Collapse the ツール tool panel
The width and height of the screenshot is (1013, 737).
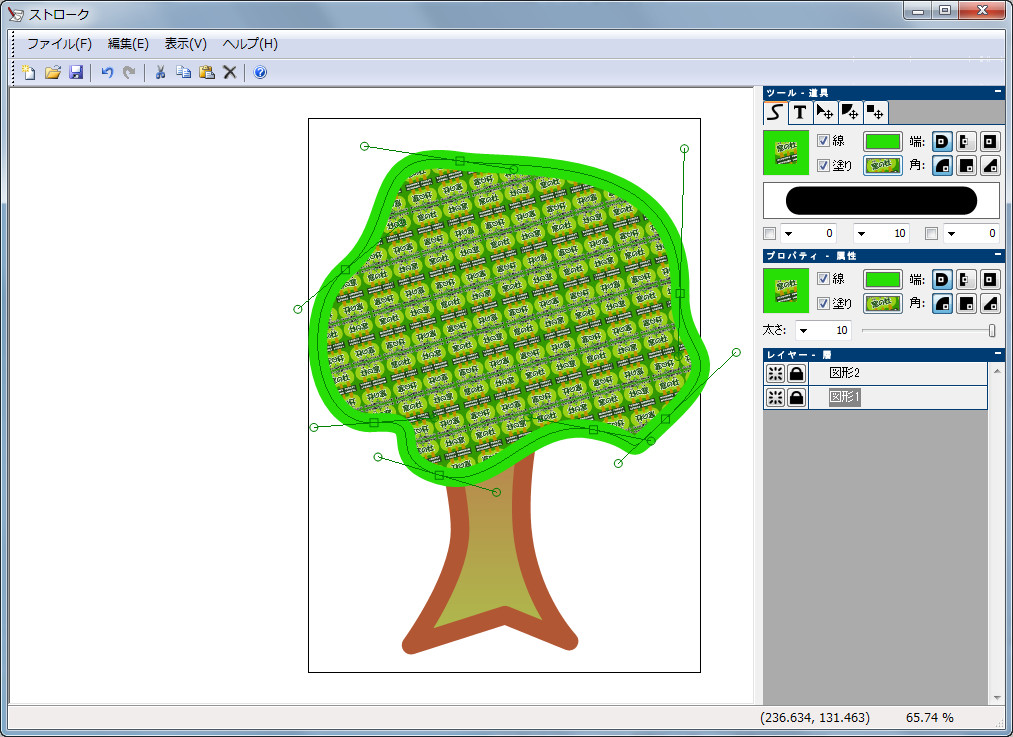(998, 92)
